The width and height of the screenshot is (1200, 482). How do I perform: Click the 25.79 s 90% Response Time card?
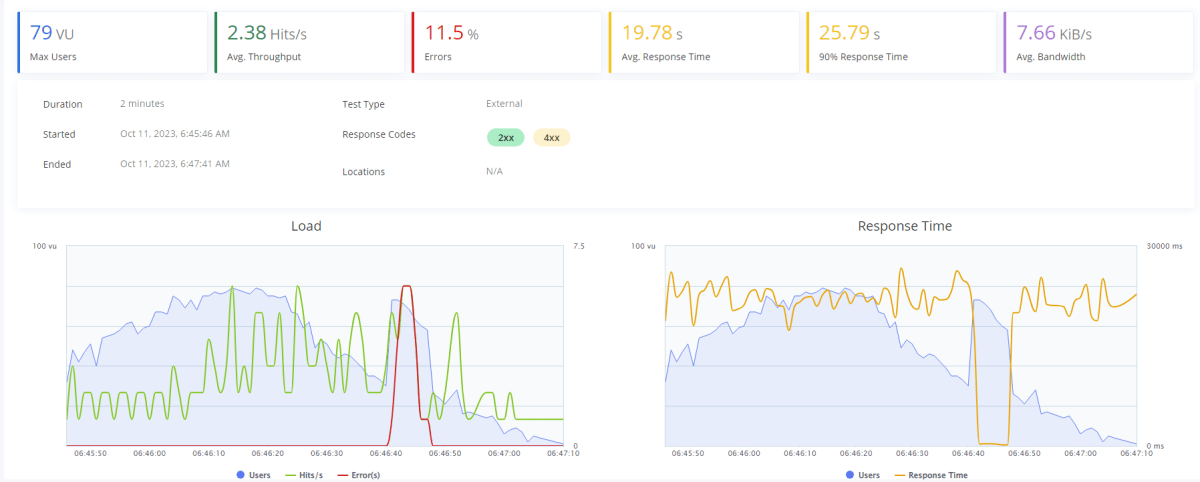(901, 43)
